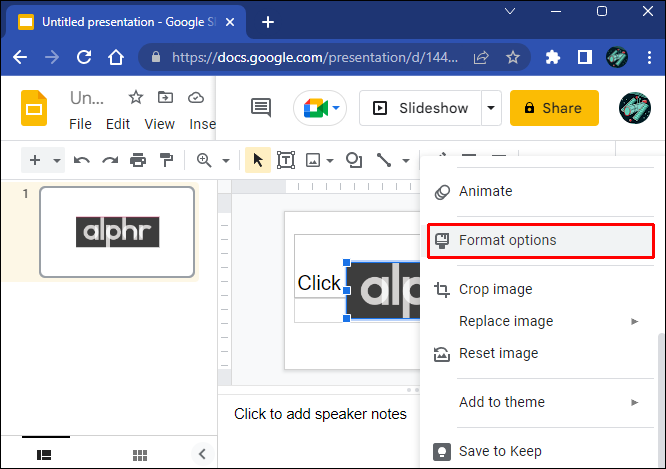
Task: Star the Untitled presentation
Action: tap(136, 97)
